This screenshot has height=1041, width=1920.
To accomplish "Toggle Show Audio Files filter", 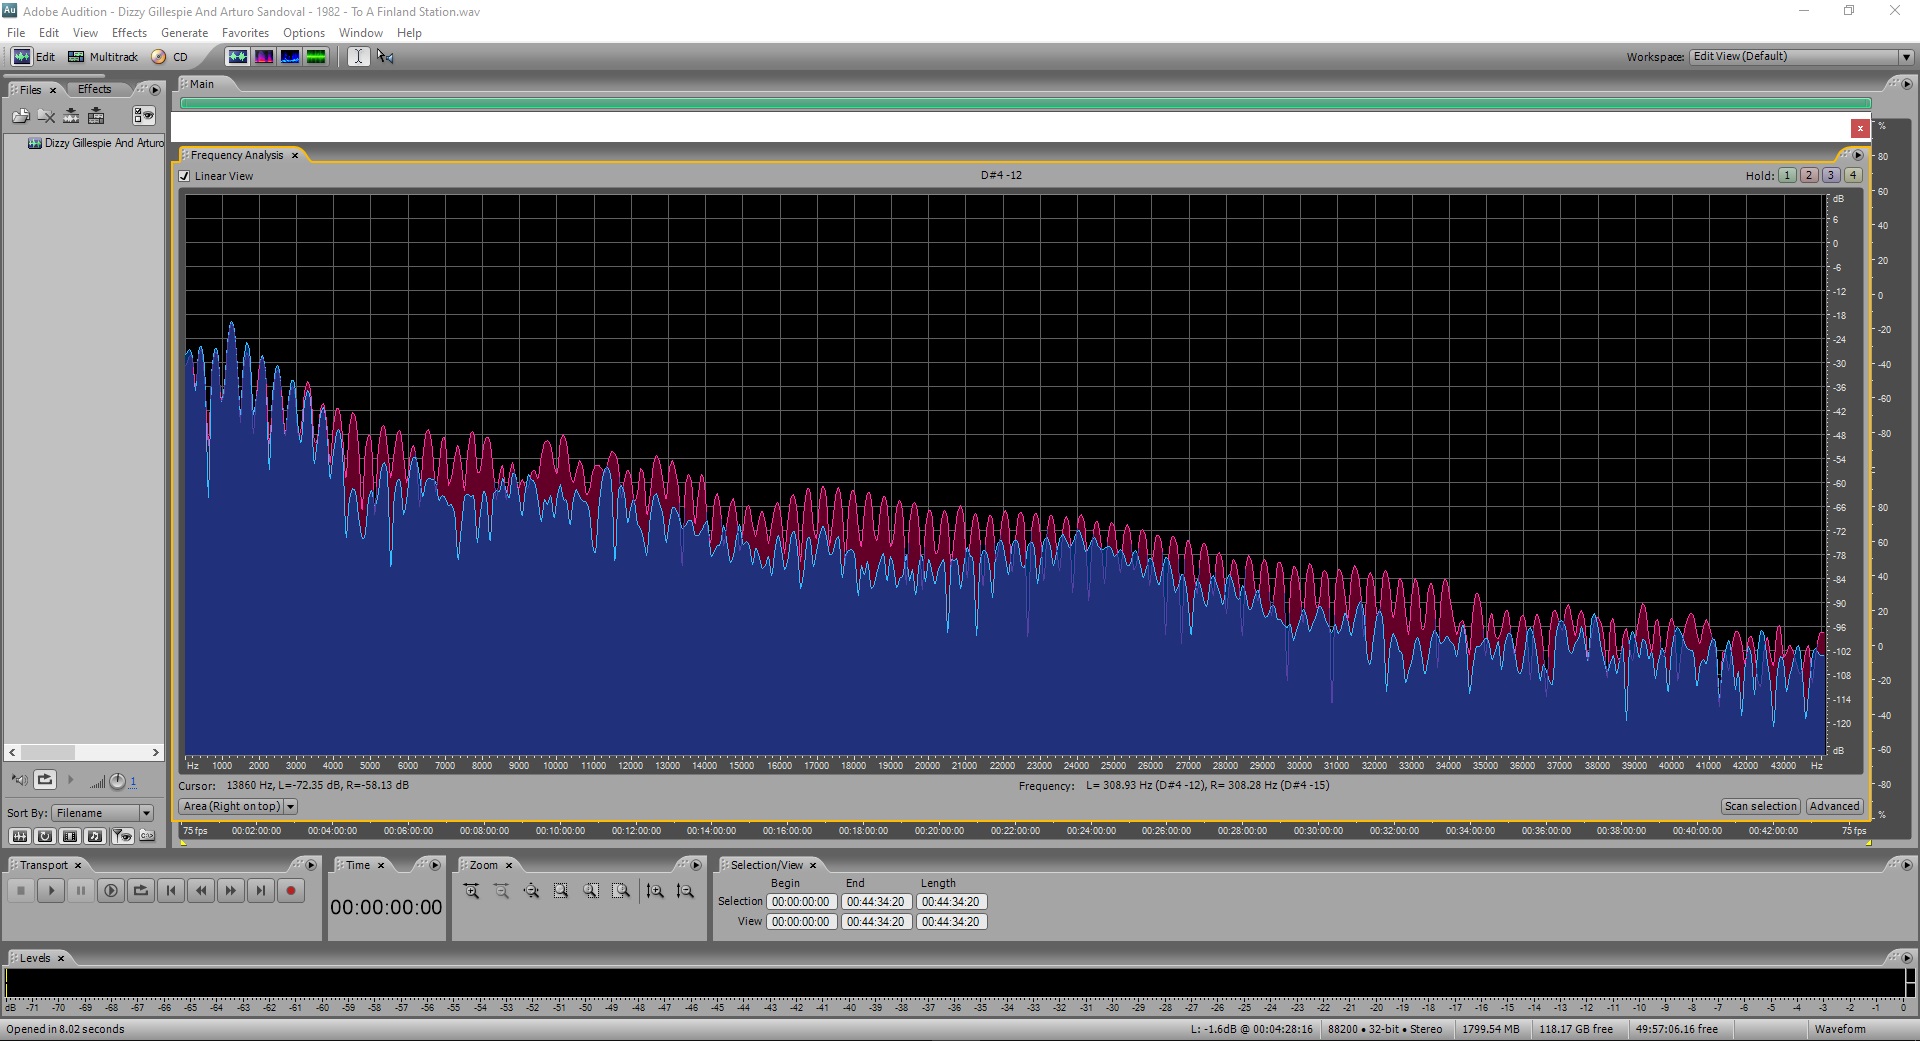I will pyautogui.click(x=19, y=836).
